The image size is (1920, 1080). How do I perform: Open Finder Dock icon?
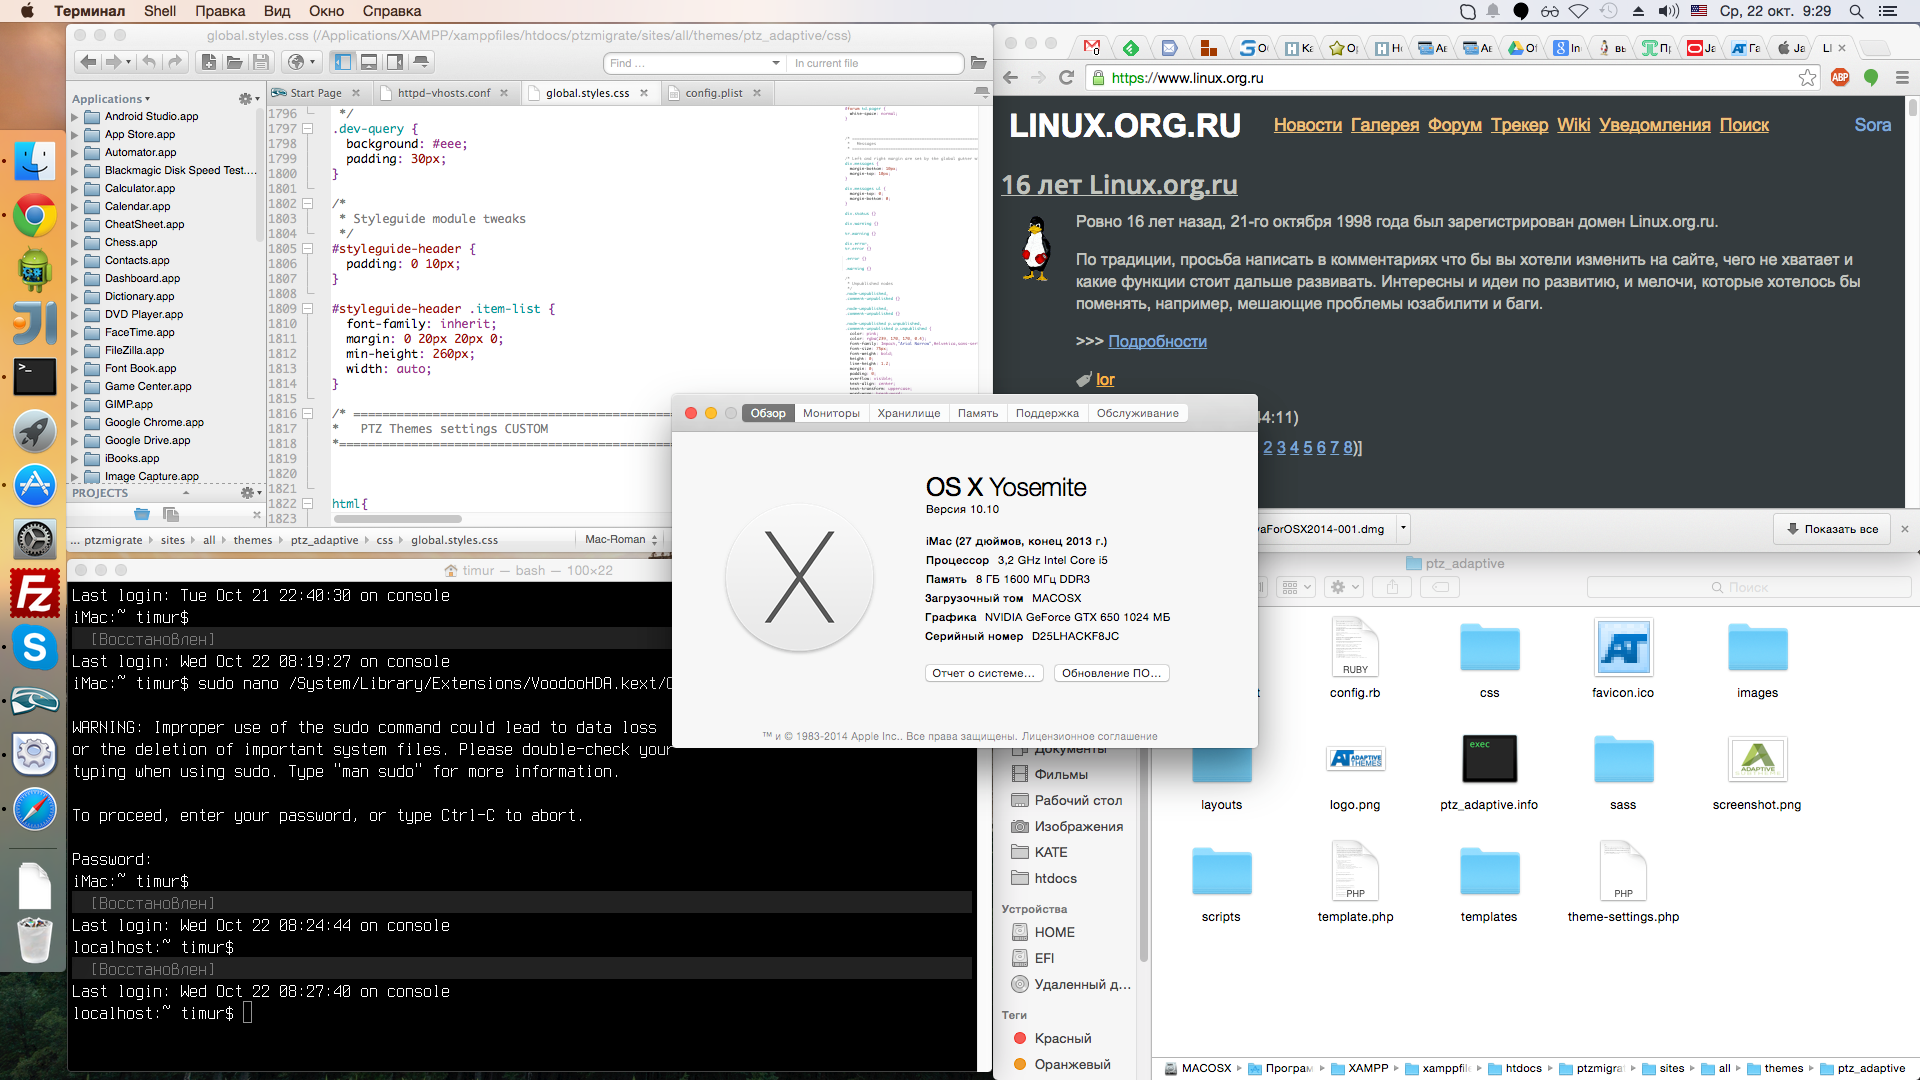coord(35,161)
